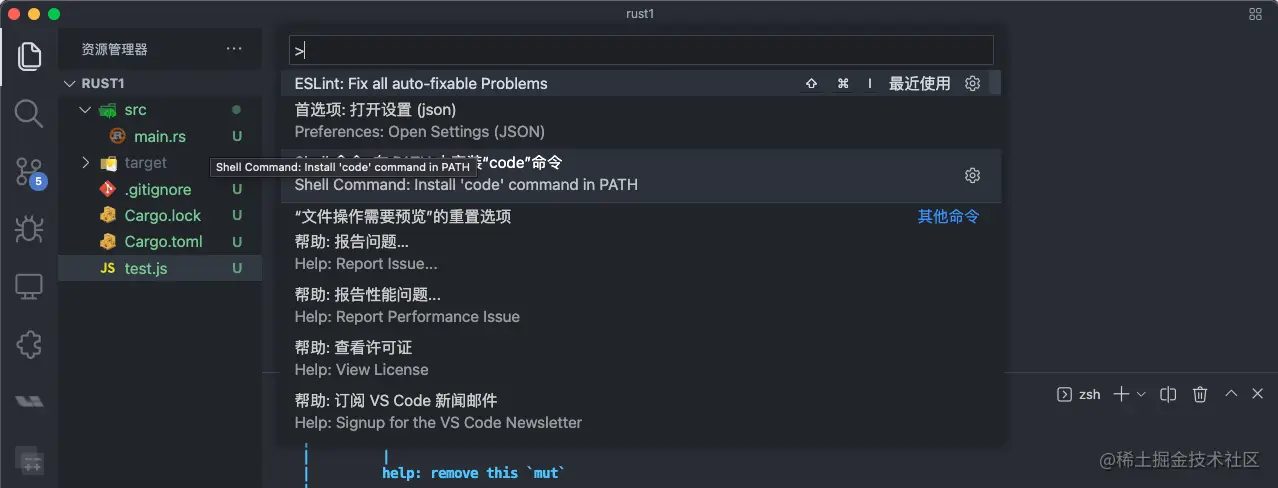The image size is (1278, 488).
Task: Click the package icon beside Cargo.lock
Action: (108, 215)
